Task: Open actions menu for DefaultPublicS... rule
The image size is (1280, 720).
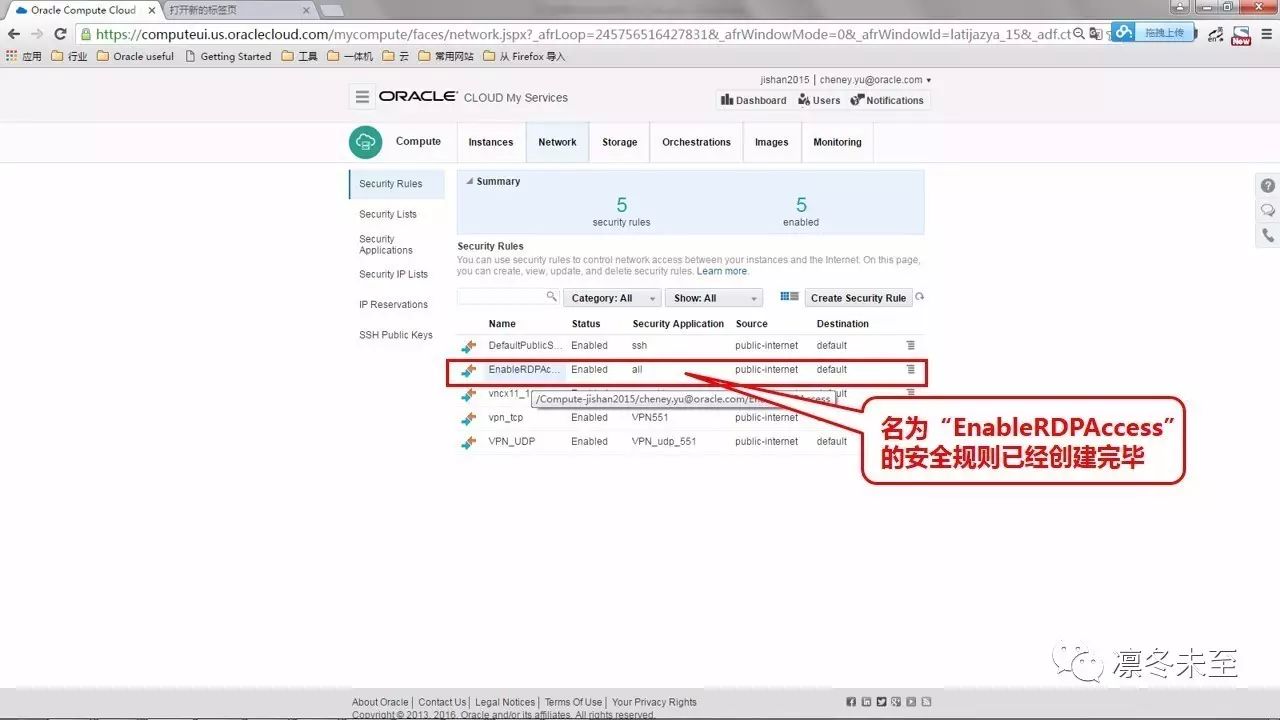Action: [x=910, y=345]
